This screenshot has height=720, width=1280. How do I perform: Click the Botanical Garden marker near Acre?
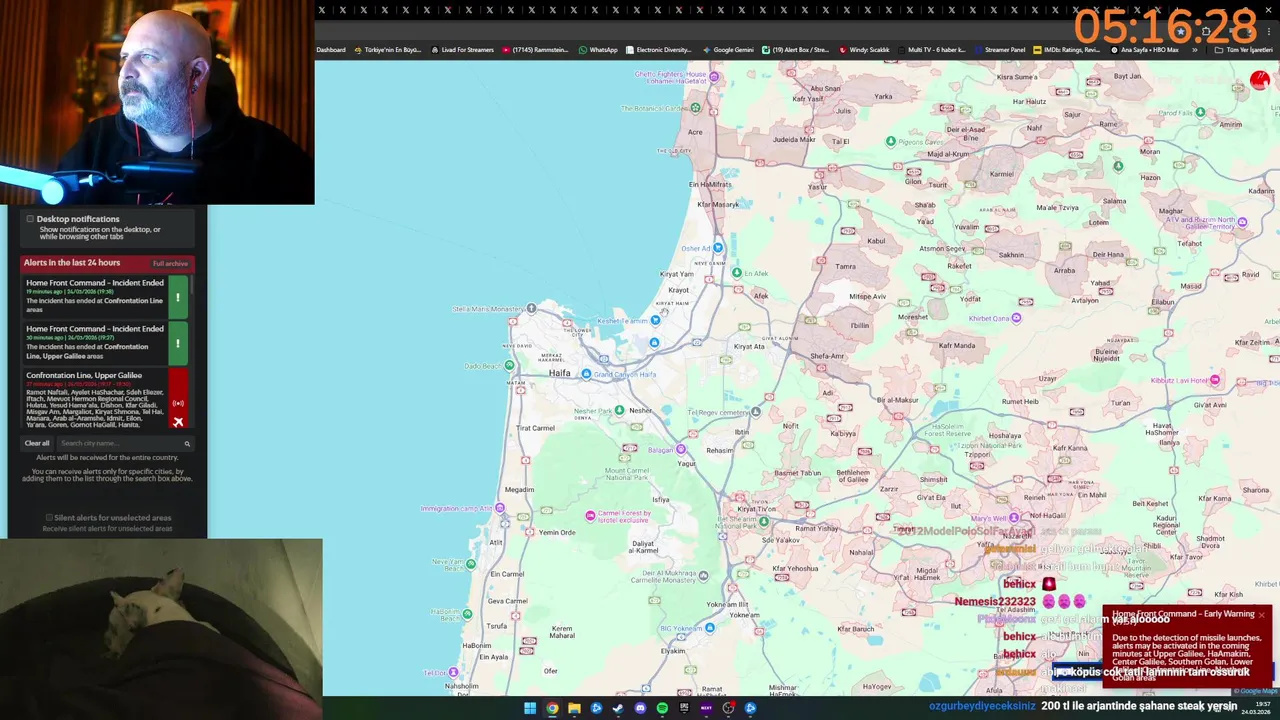tap(695, 107)
